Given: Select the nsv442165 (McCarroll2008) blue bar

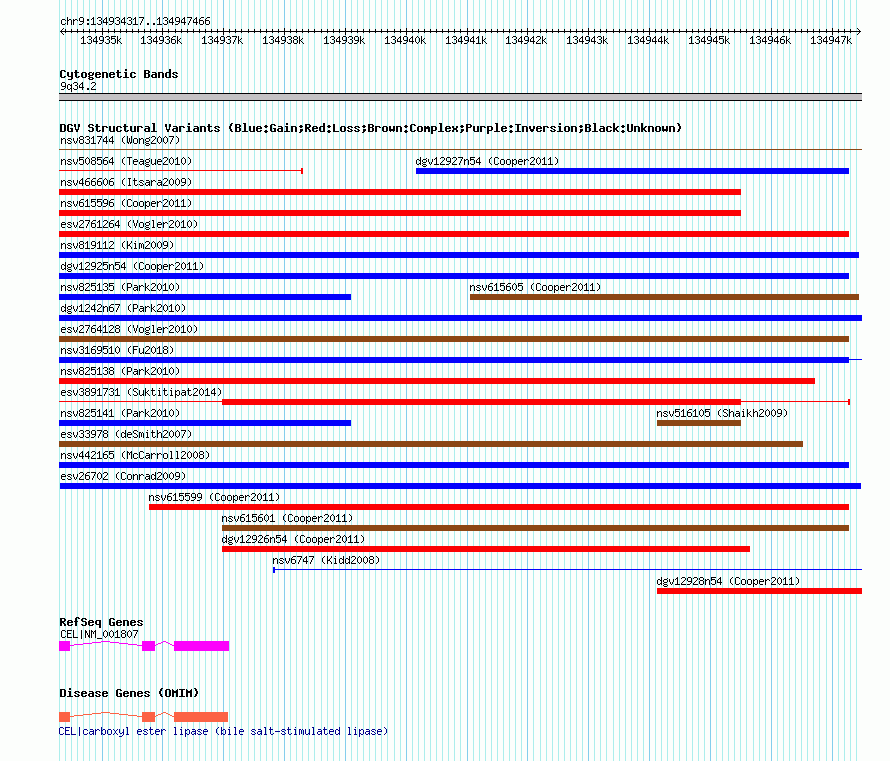Looking at the screenshot, I should coord(454,465).
